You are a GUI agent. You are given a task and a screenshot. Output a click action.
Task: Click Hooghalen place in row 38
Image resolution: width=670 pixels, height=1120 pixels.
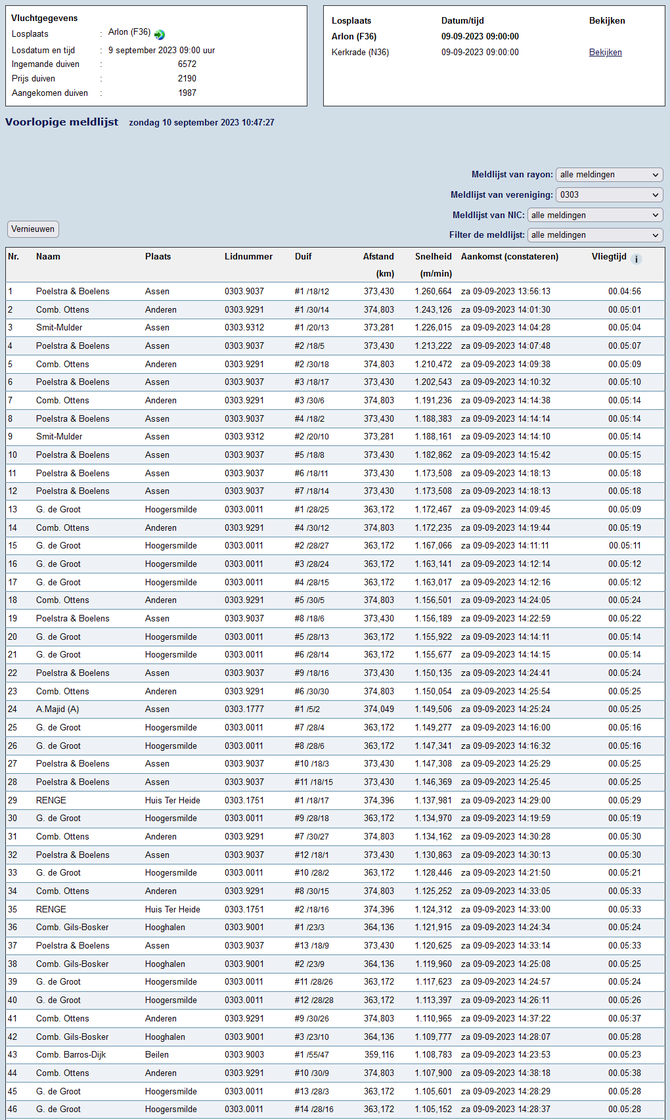pos(165,964)
